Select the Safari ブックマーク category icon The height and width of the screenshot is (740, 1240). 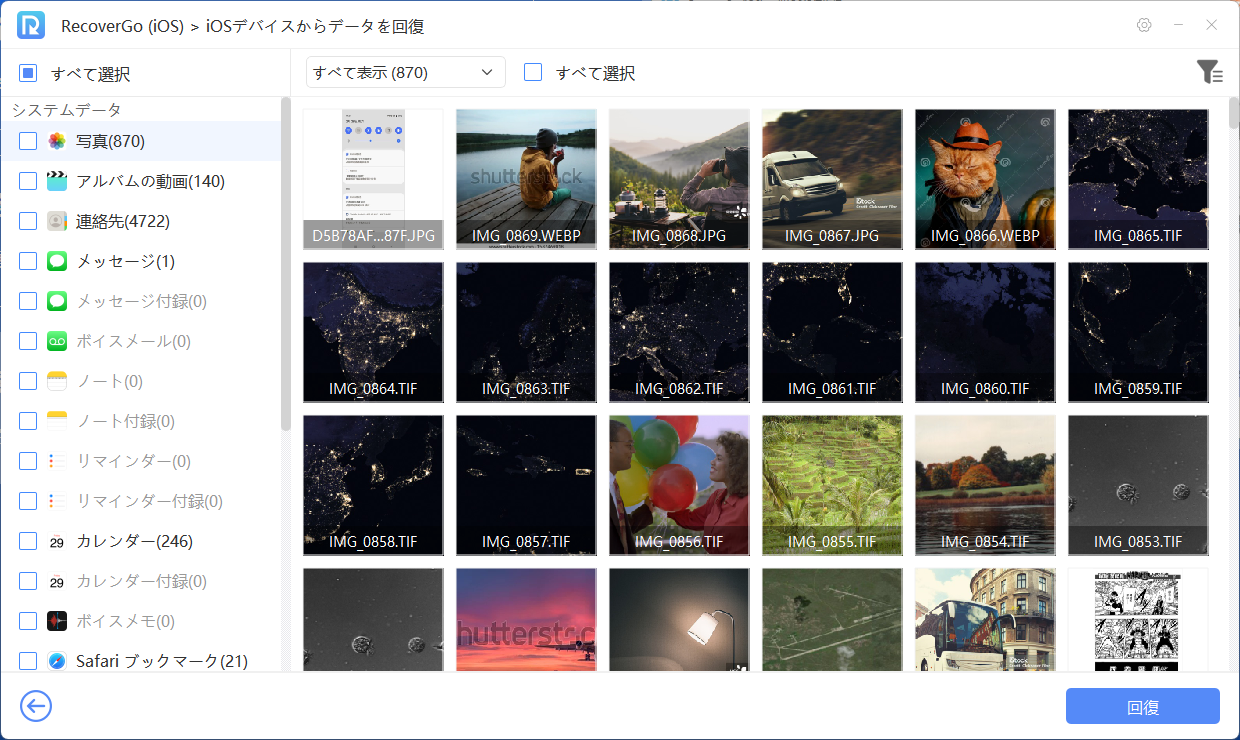click(57, 661)
